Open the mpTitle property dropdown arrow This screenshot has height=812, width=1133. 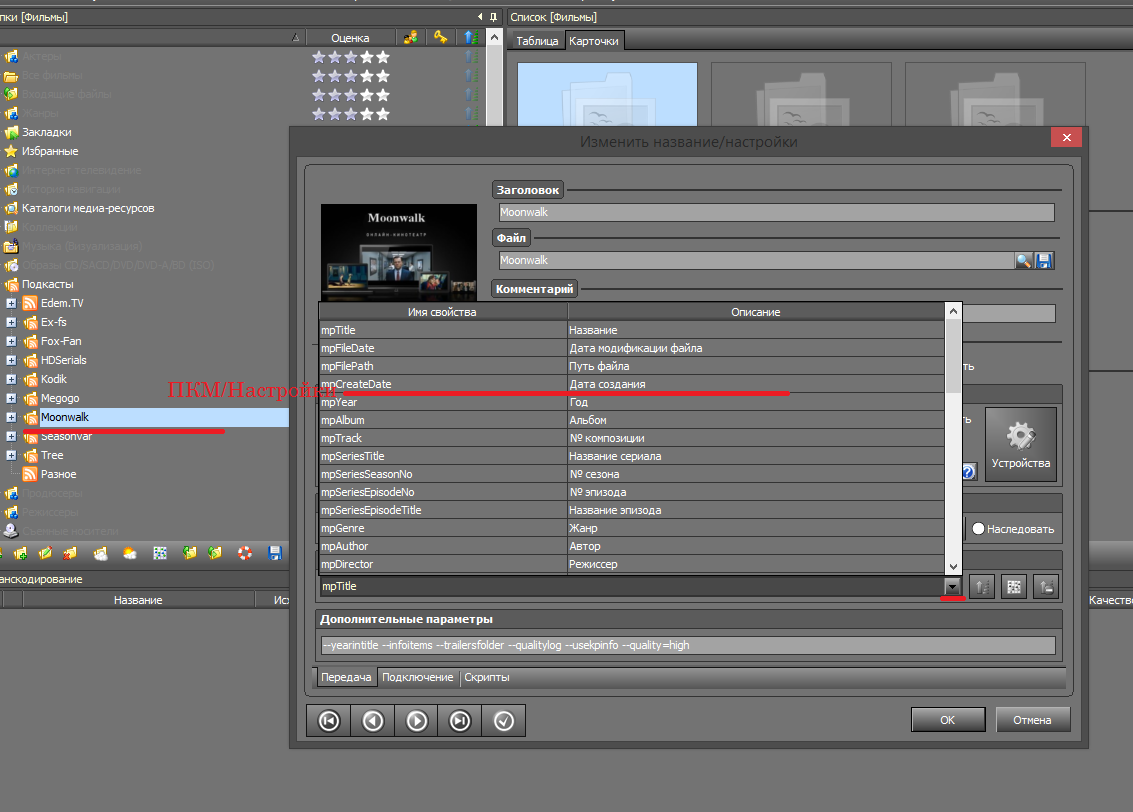952,587
